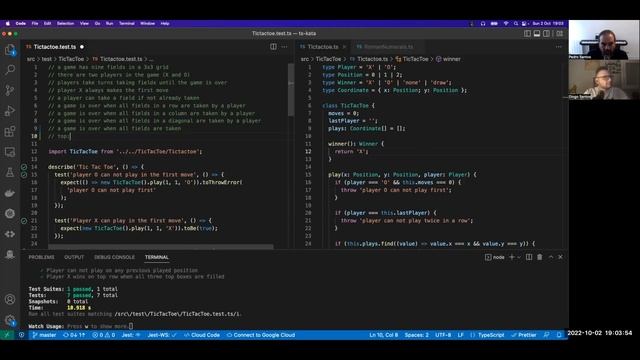Kill the terminal with trash icon

(540, 257)
